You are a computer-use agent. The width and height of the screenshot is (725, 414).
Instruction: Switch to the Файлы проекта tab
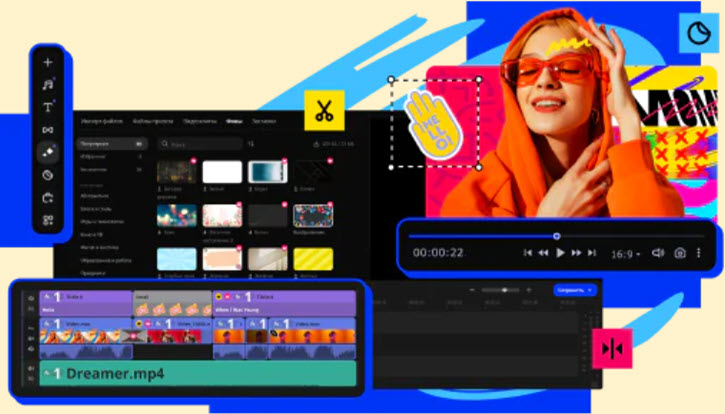[153, 121]
